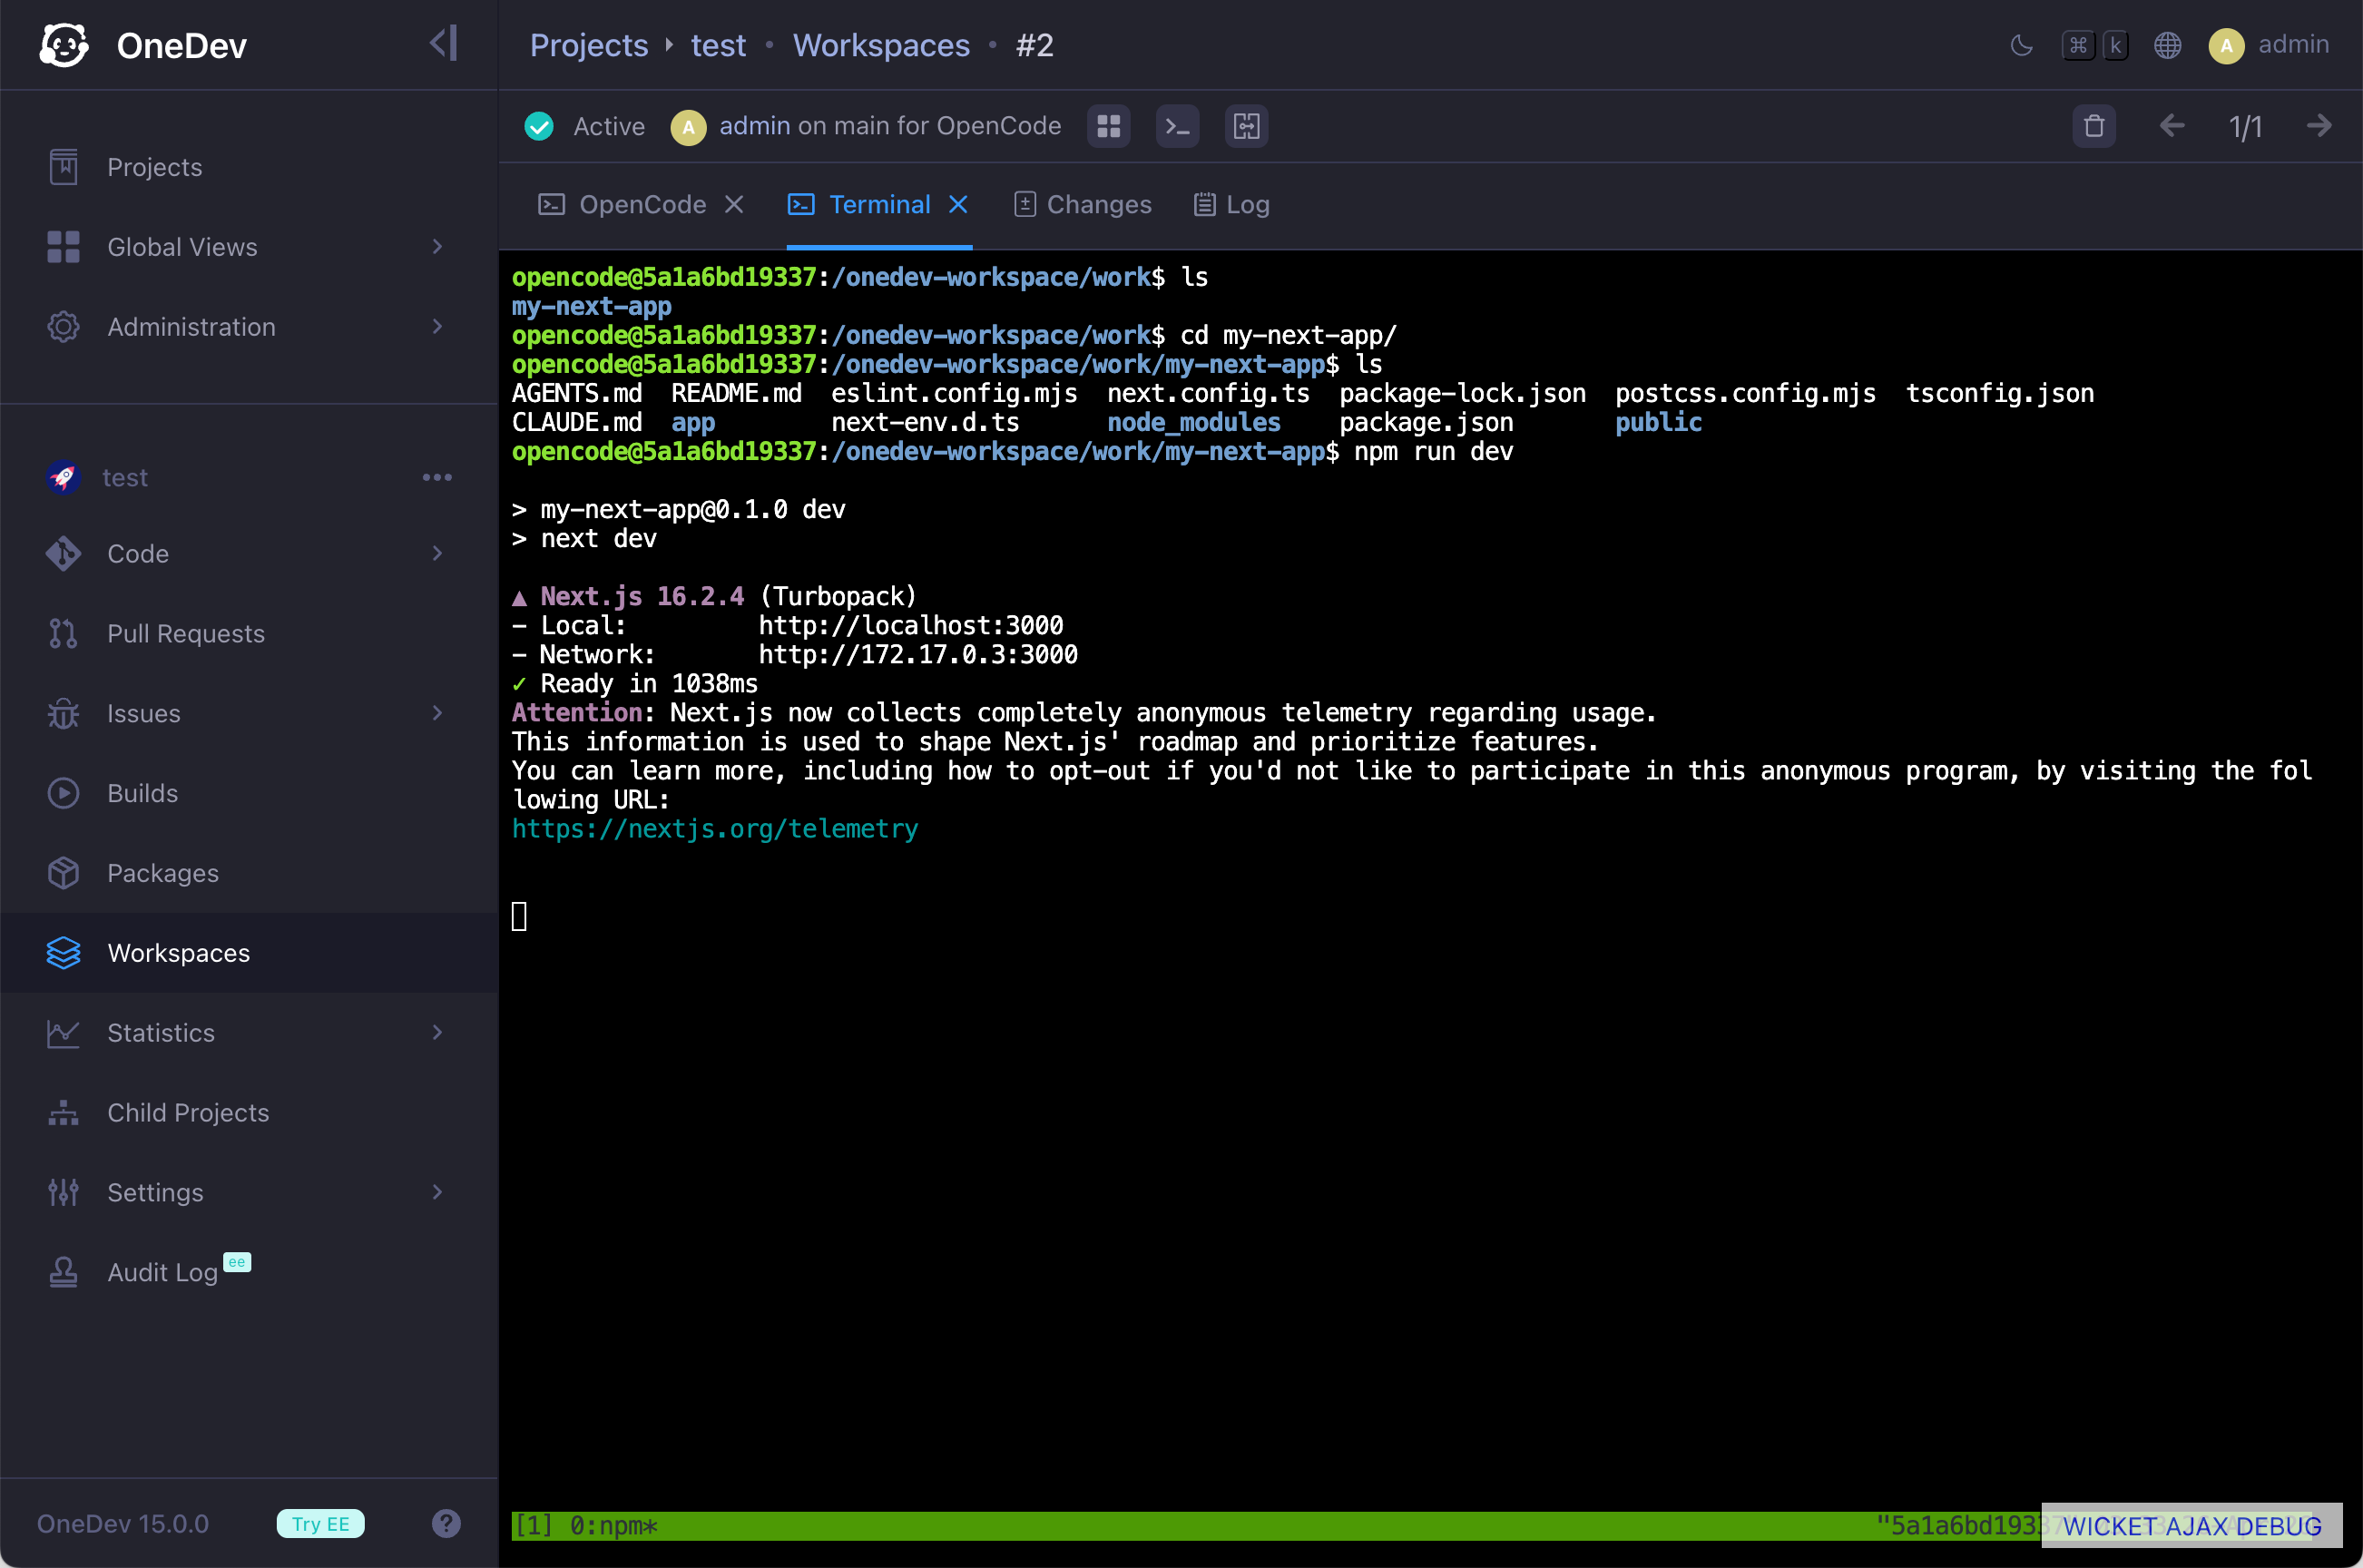This screenshot has height=1568, width=2363.
Task: Click the Workspaces breadcrumb link
Action: coord(881,45)
